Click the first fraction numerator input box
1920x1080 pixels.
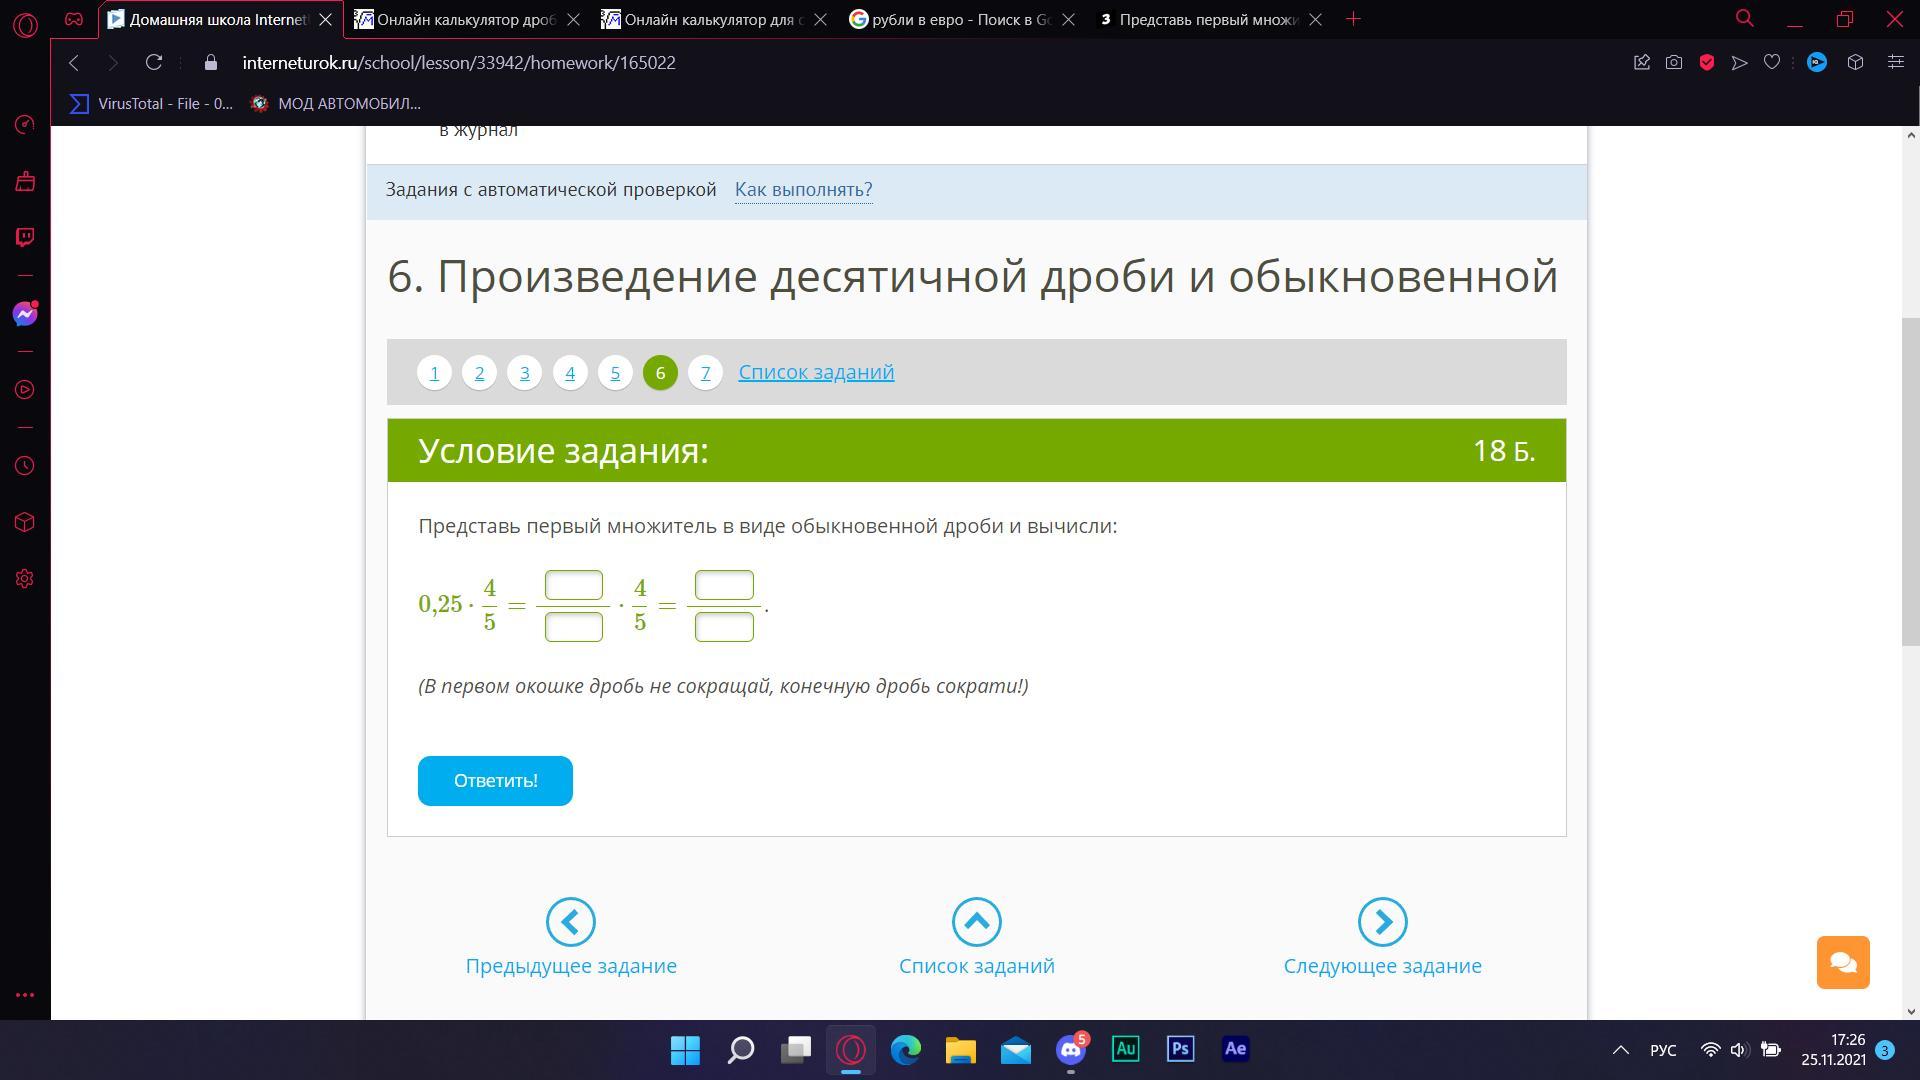[573, 585]
